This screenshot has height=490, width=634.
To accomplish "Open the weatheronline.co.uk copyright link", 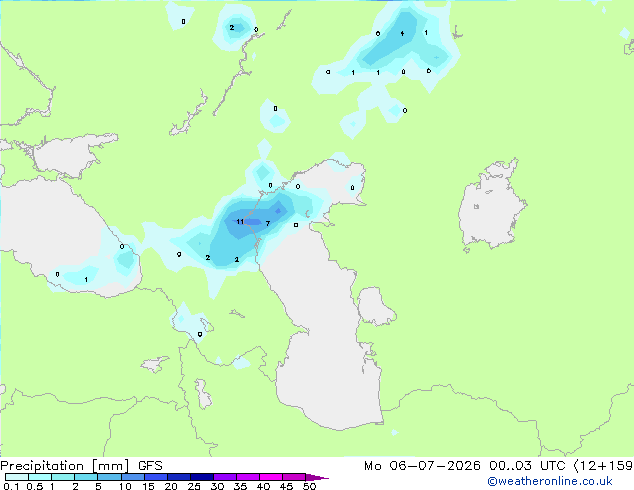I will coord(549,481).
